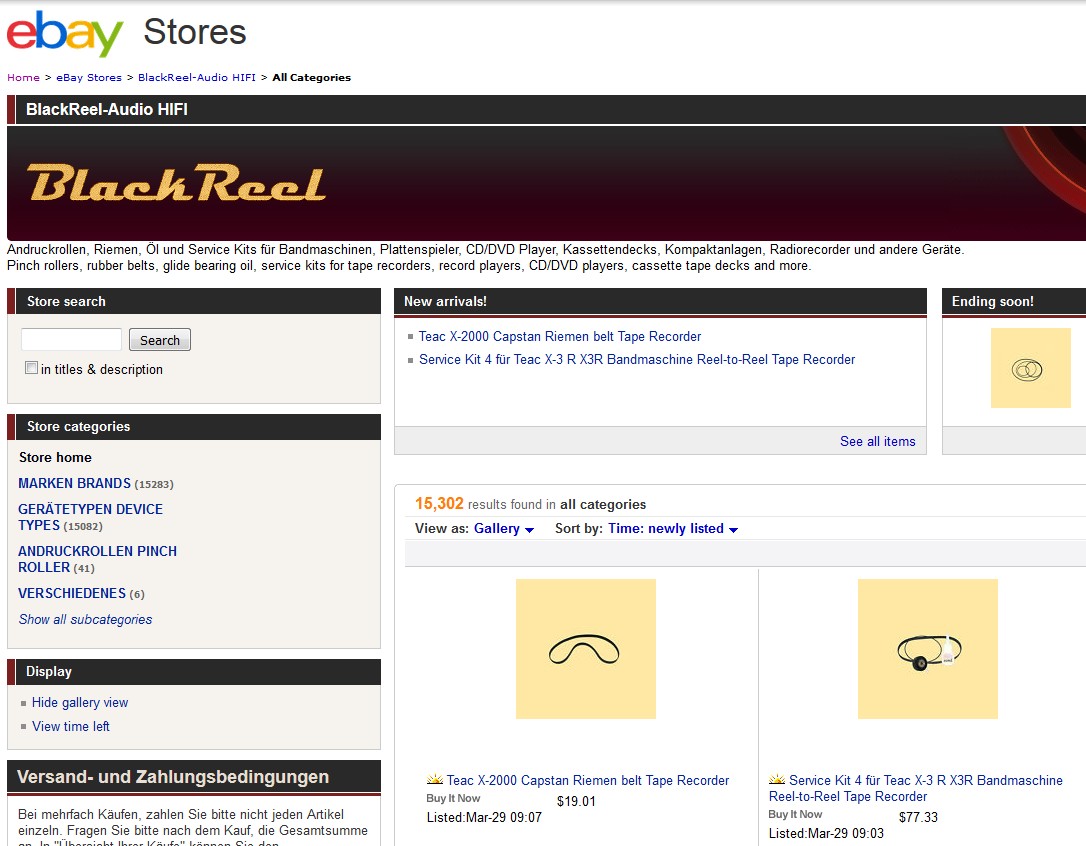The height and width of the screenshot is (846, 1086).
Task: Open the Teac X-2000 belt product image
Action: pos(585,649)
